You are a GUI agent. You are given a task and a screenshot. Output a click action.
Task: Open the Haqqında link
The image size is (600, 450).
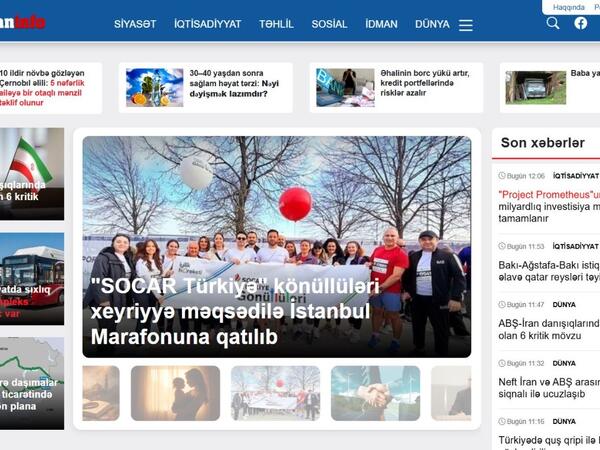(569, 7)
